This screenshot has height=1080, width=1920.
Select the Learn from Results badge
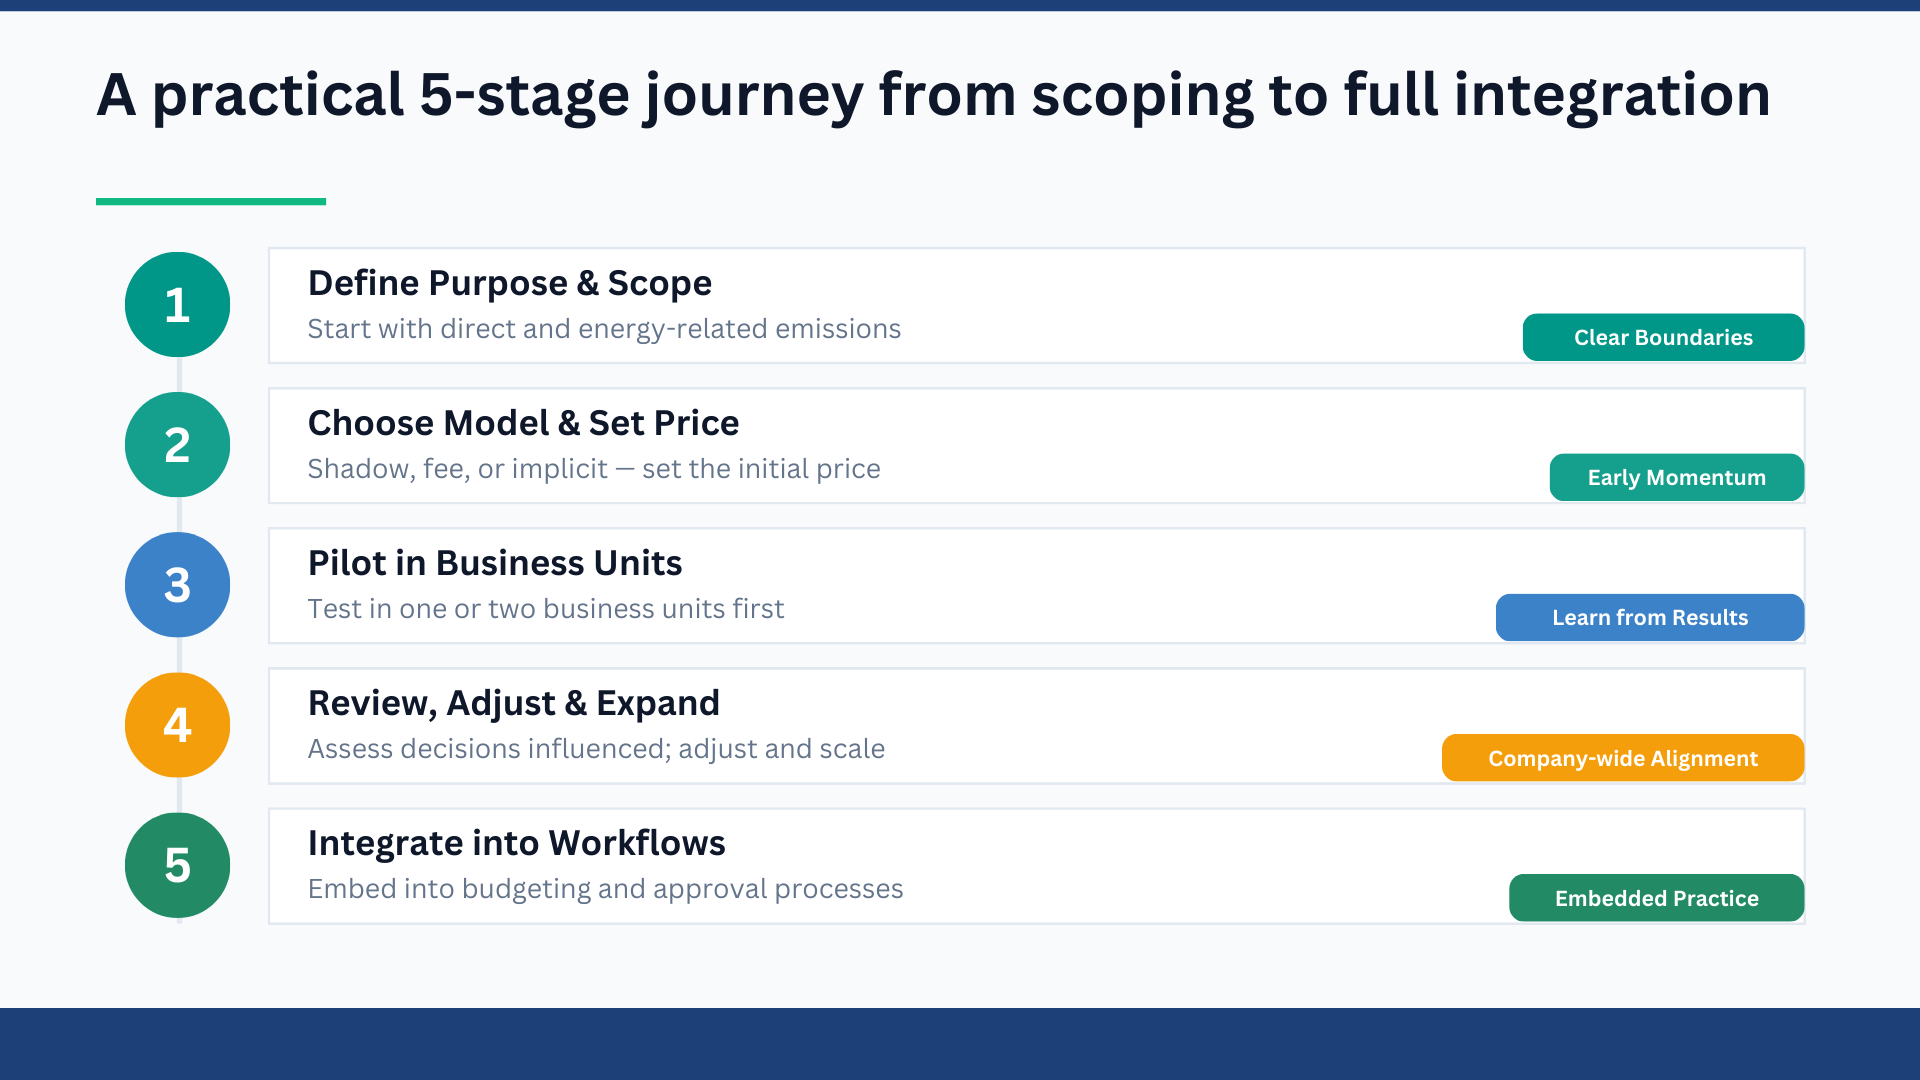(x=1649, y=617)
